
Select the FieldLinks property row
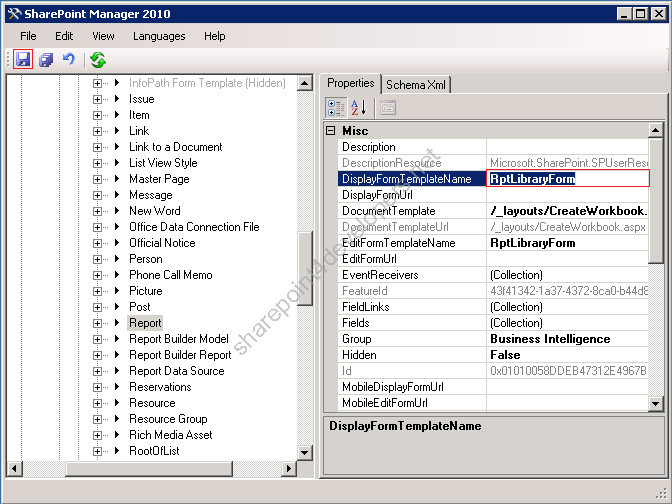click(493, 307)
